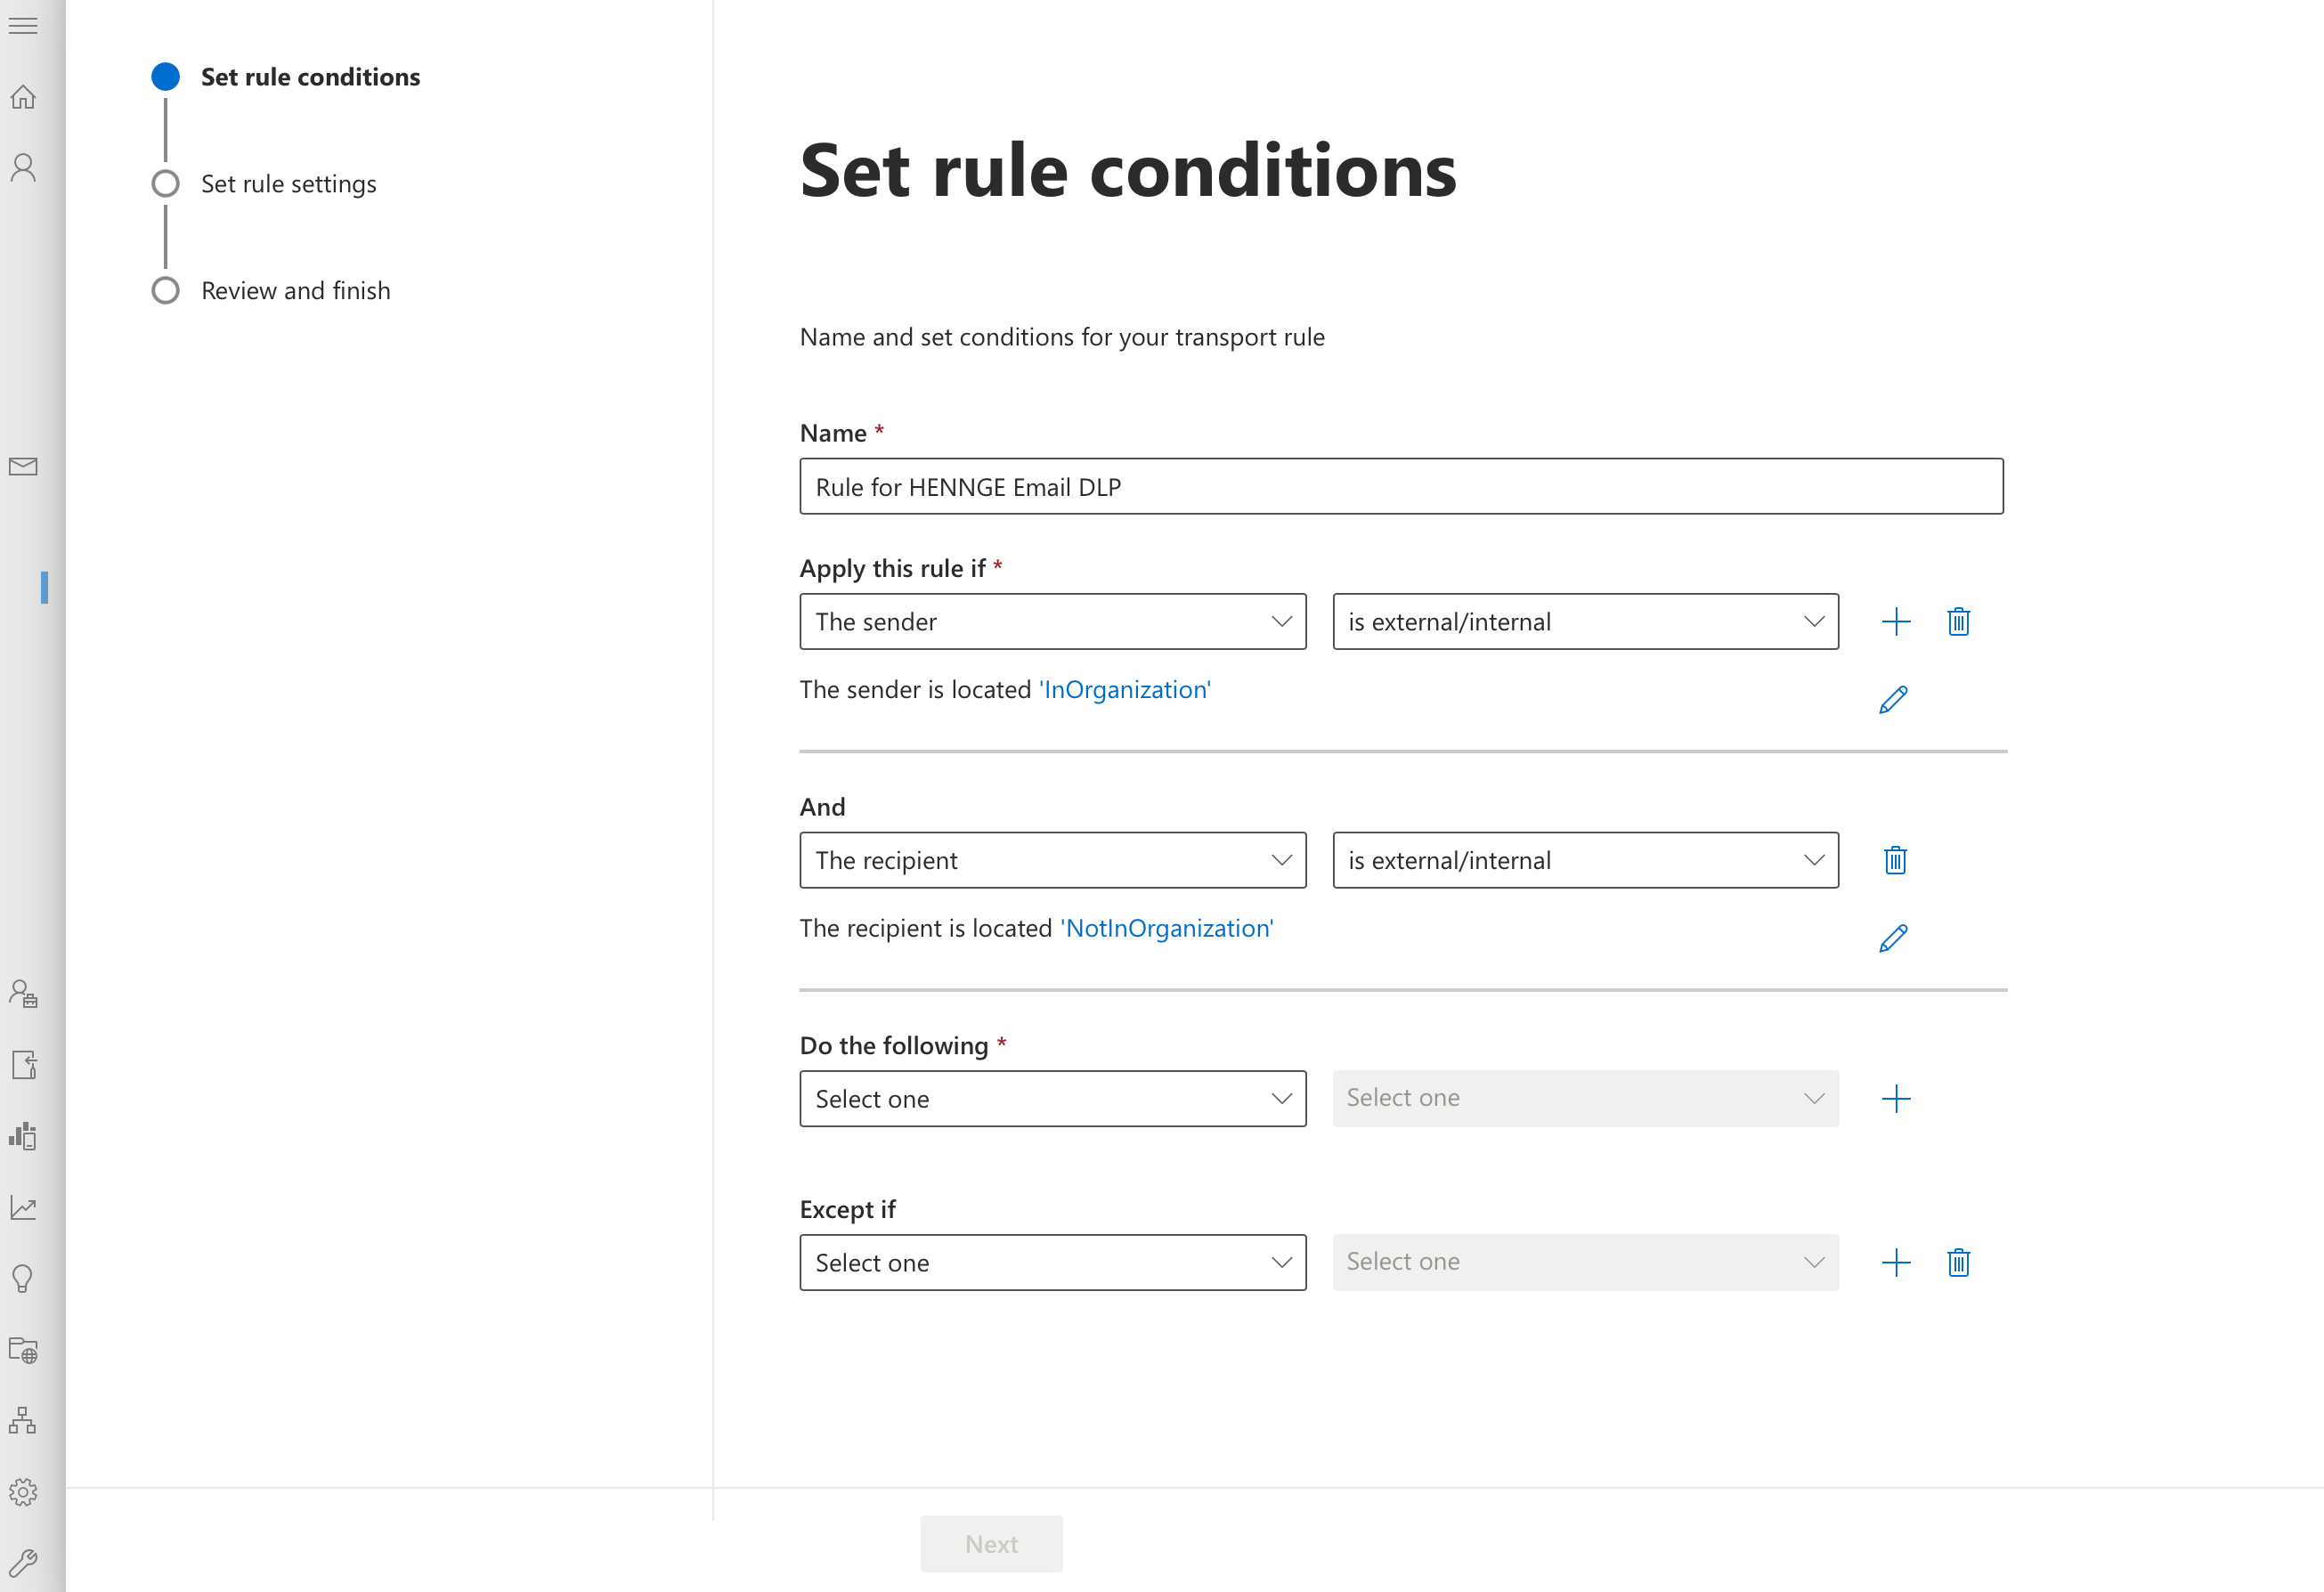Expand the hamburger navigation menu
Image resolution: width=2324 pixels, height=1592 pixels.
point(23,25)
